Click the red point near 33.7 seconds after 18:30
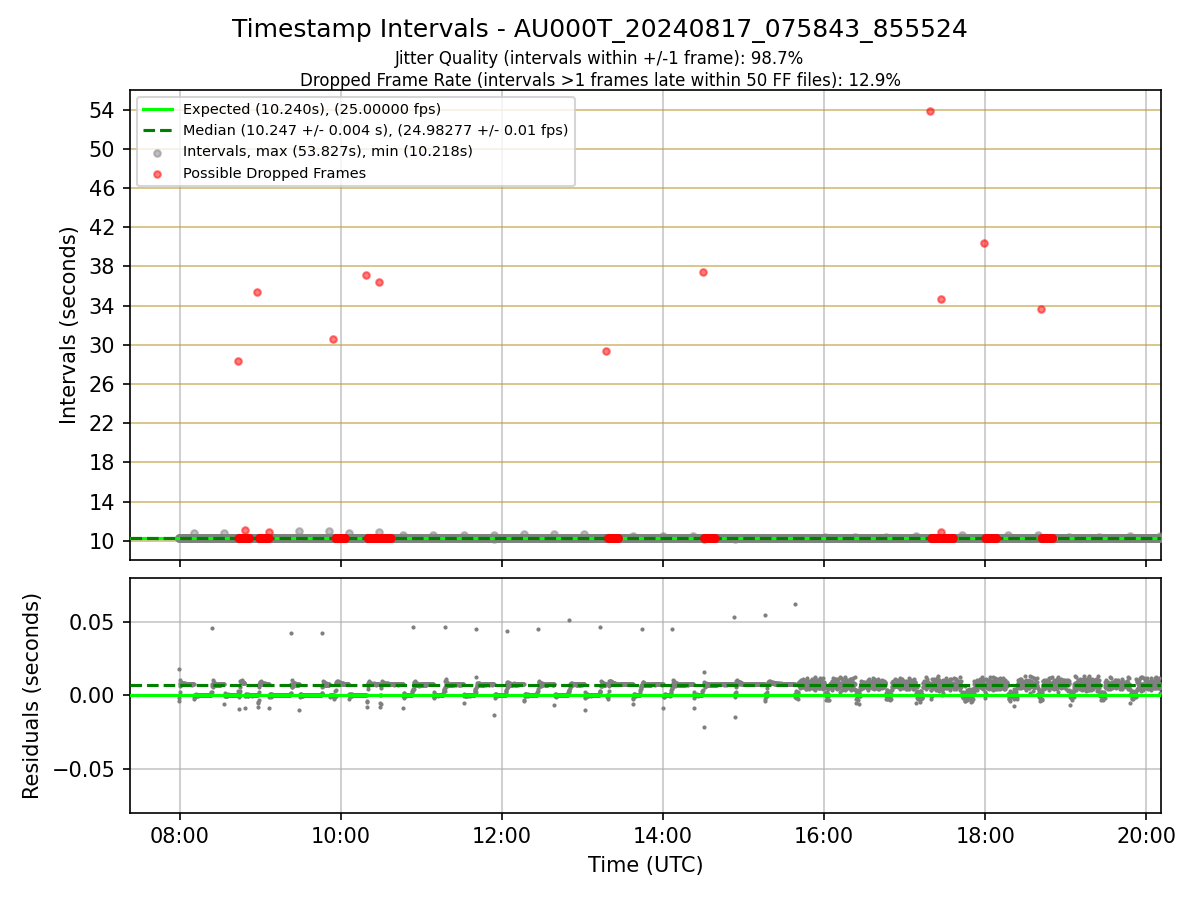This screenshot has width=1200, height=900. (x=1041, y=309)
